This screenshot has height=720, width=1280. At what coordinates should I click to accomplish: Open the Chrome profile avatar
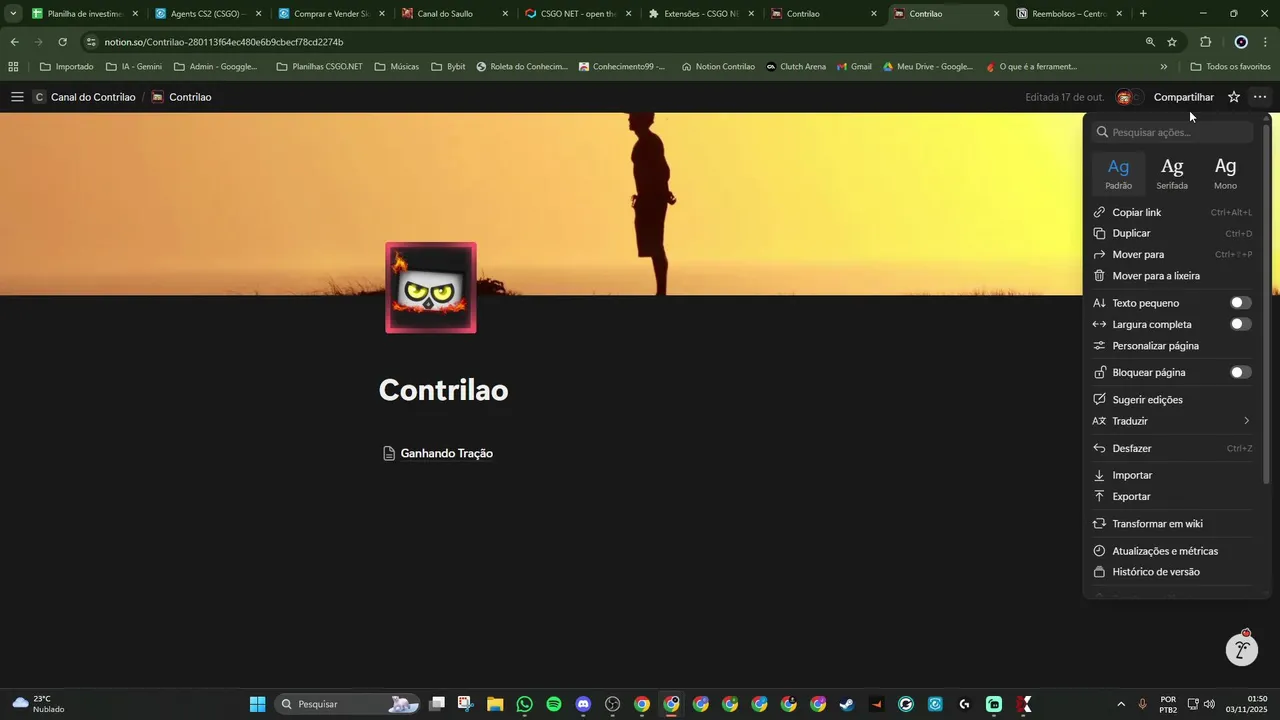1241,42
